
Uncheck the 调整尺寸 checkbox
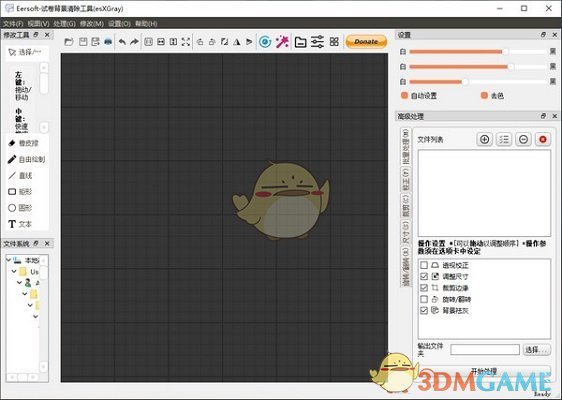pos(424,276)
